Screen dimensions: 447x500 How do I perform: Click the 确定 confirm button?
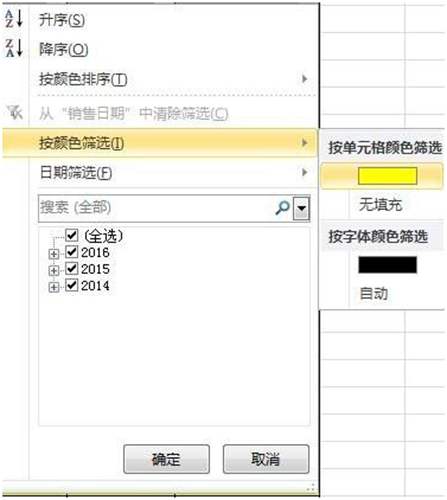pyautogui.click(x=166, y=459)
